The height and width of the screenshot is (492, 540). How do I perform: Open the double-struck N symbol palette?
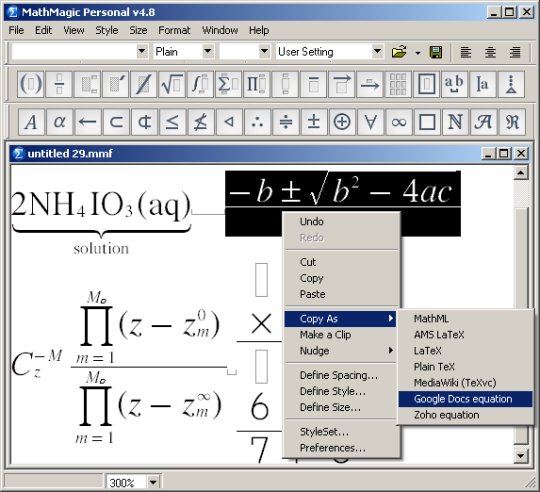coord(455,122)
